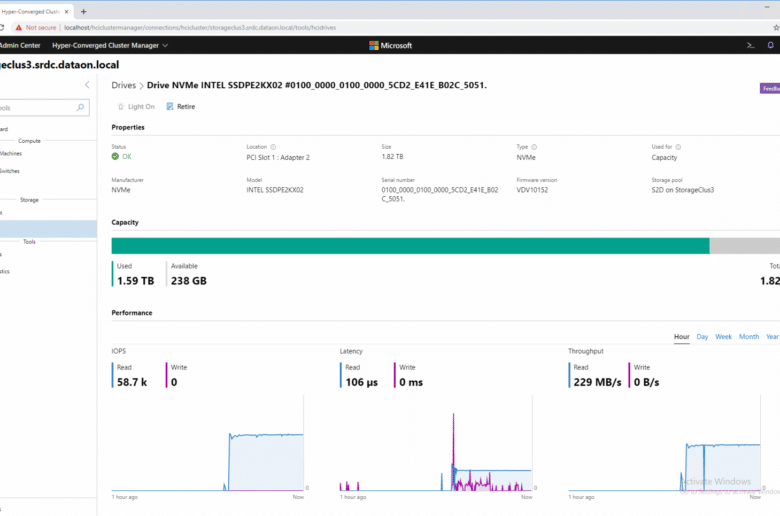Open the notifications bell icon
The image size is (780, 516).
[771, 45]
